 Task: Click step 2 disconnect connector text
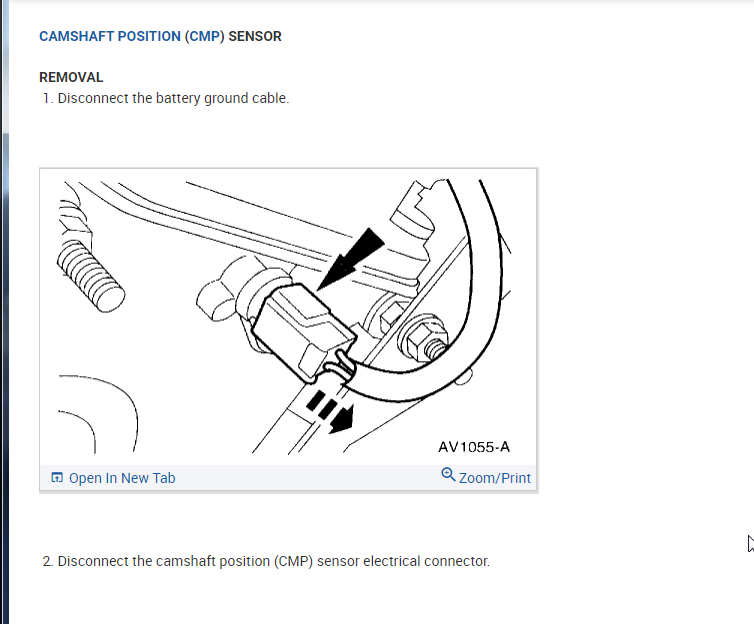pyautogui.click(x=266, y=561)
